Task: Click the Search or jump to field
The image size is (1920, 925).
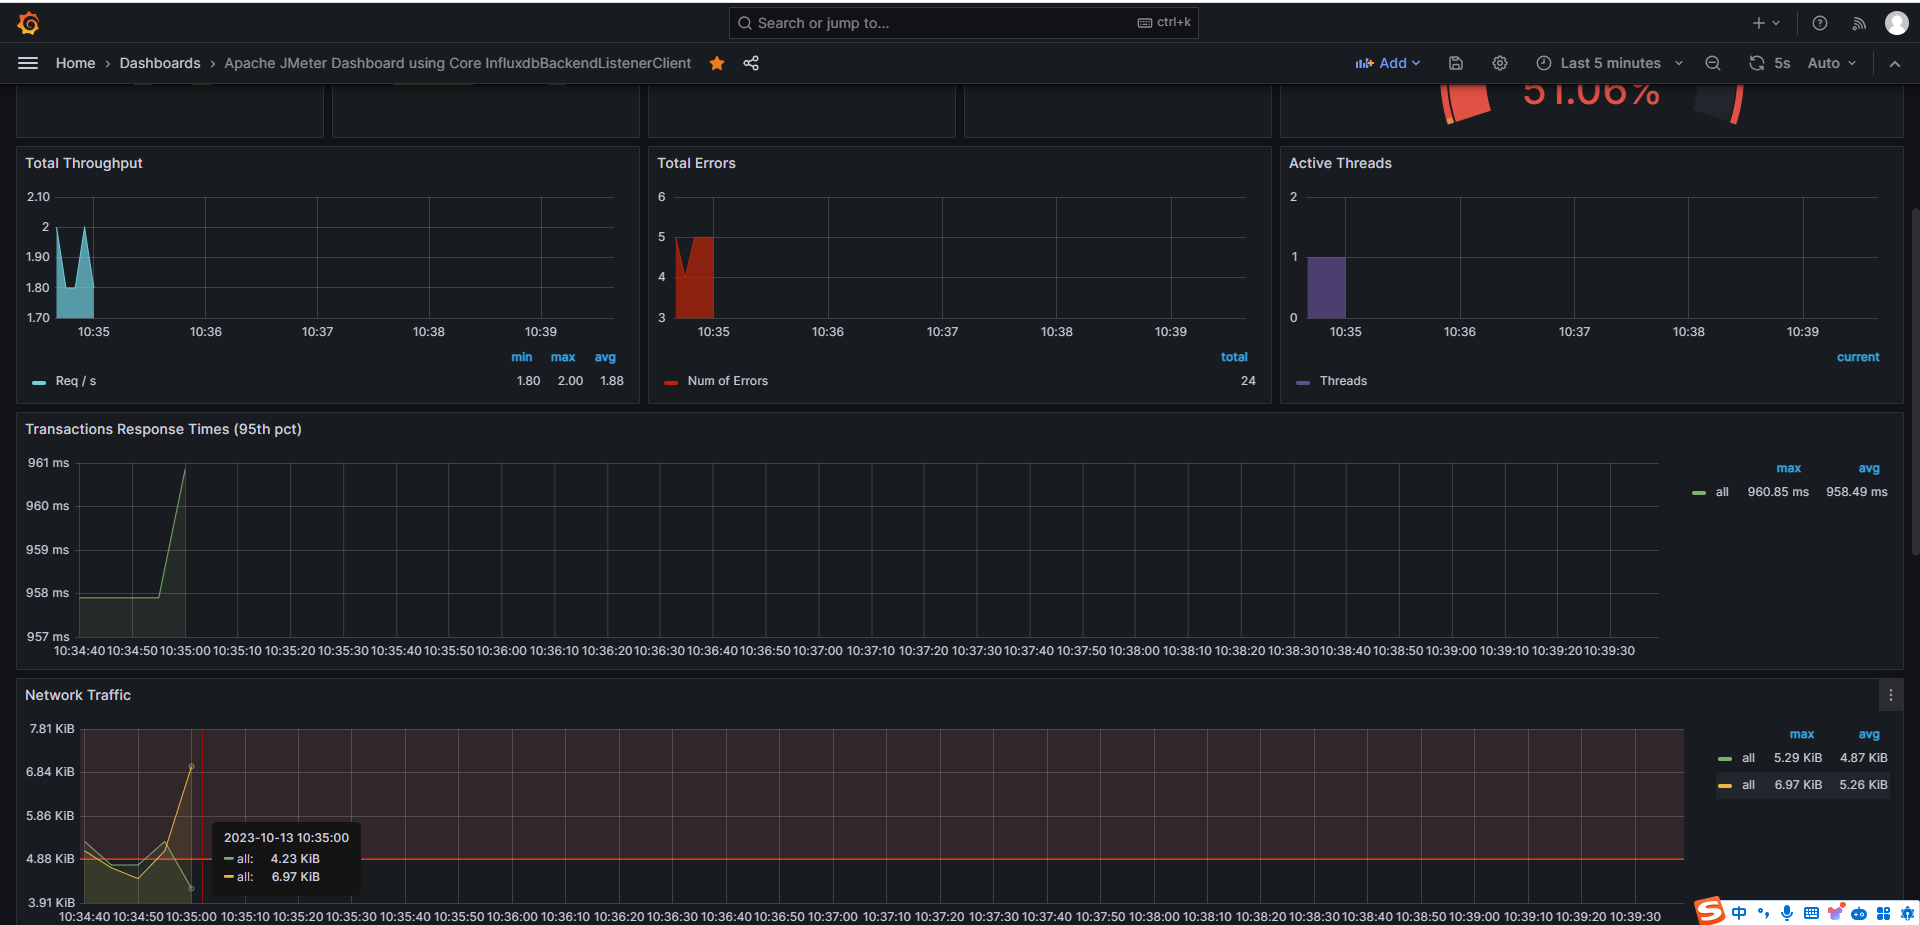Action: tap(964, 23)
